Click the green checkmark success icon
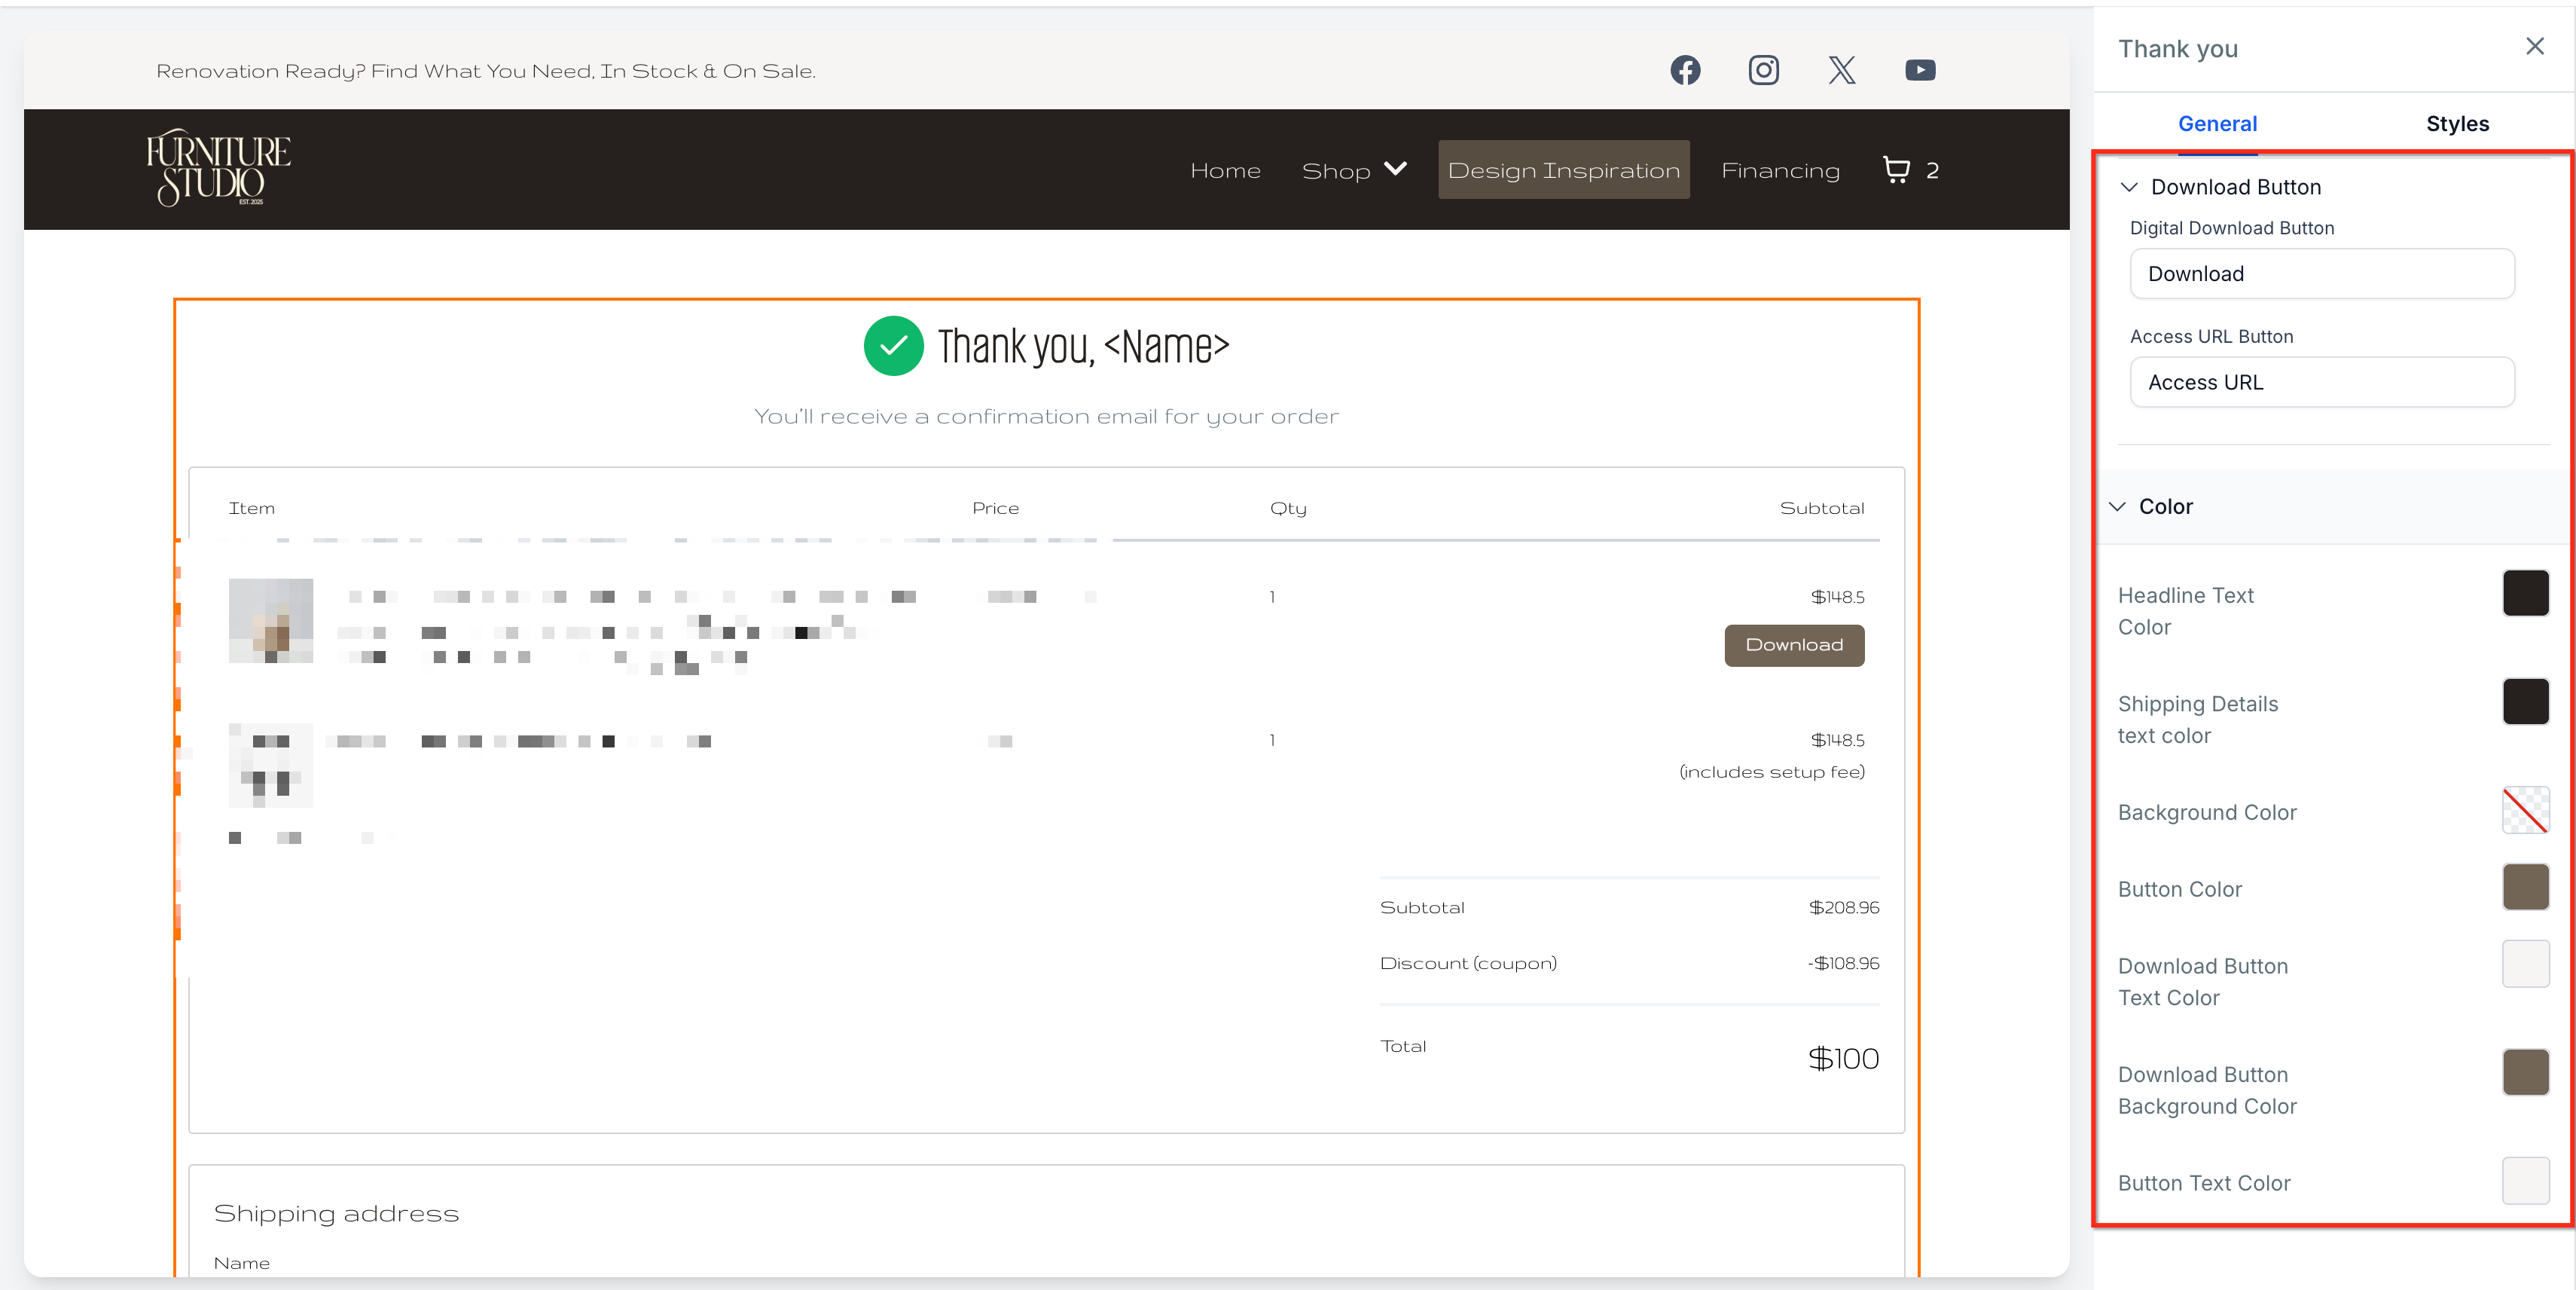This screenshot has width=2576, height=1290. tap(893, 346)
